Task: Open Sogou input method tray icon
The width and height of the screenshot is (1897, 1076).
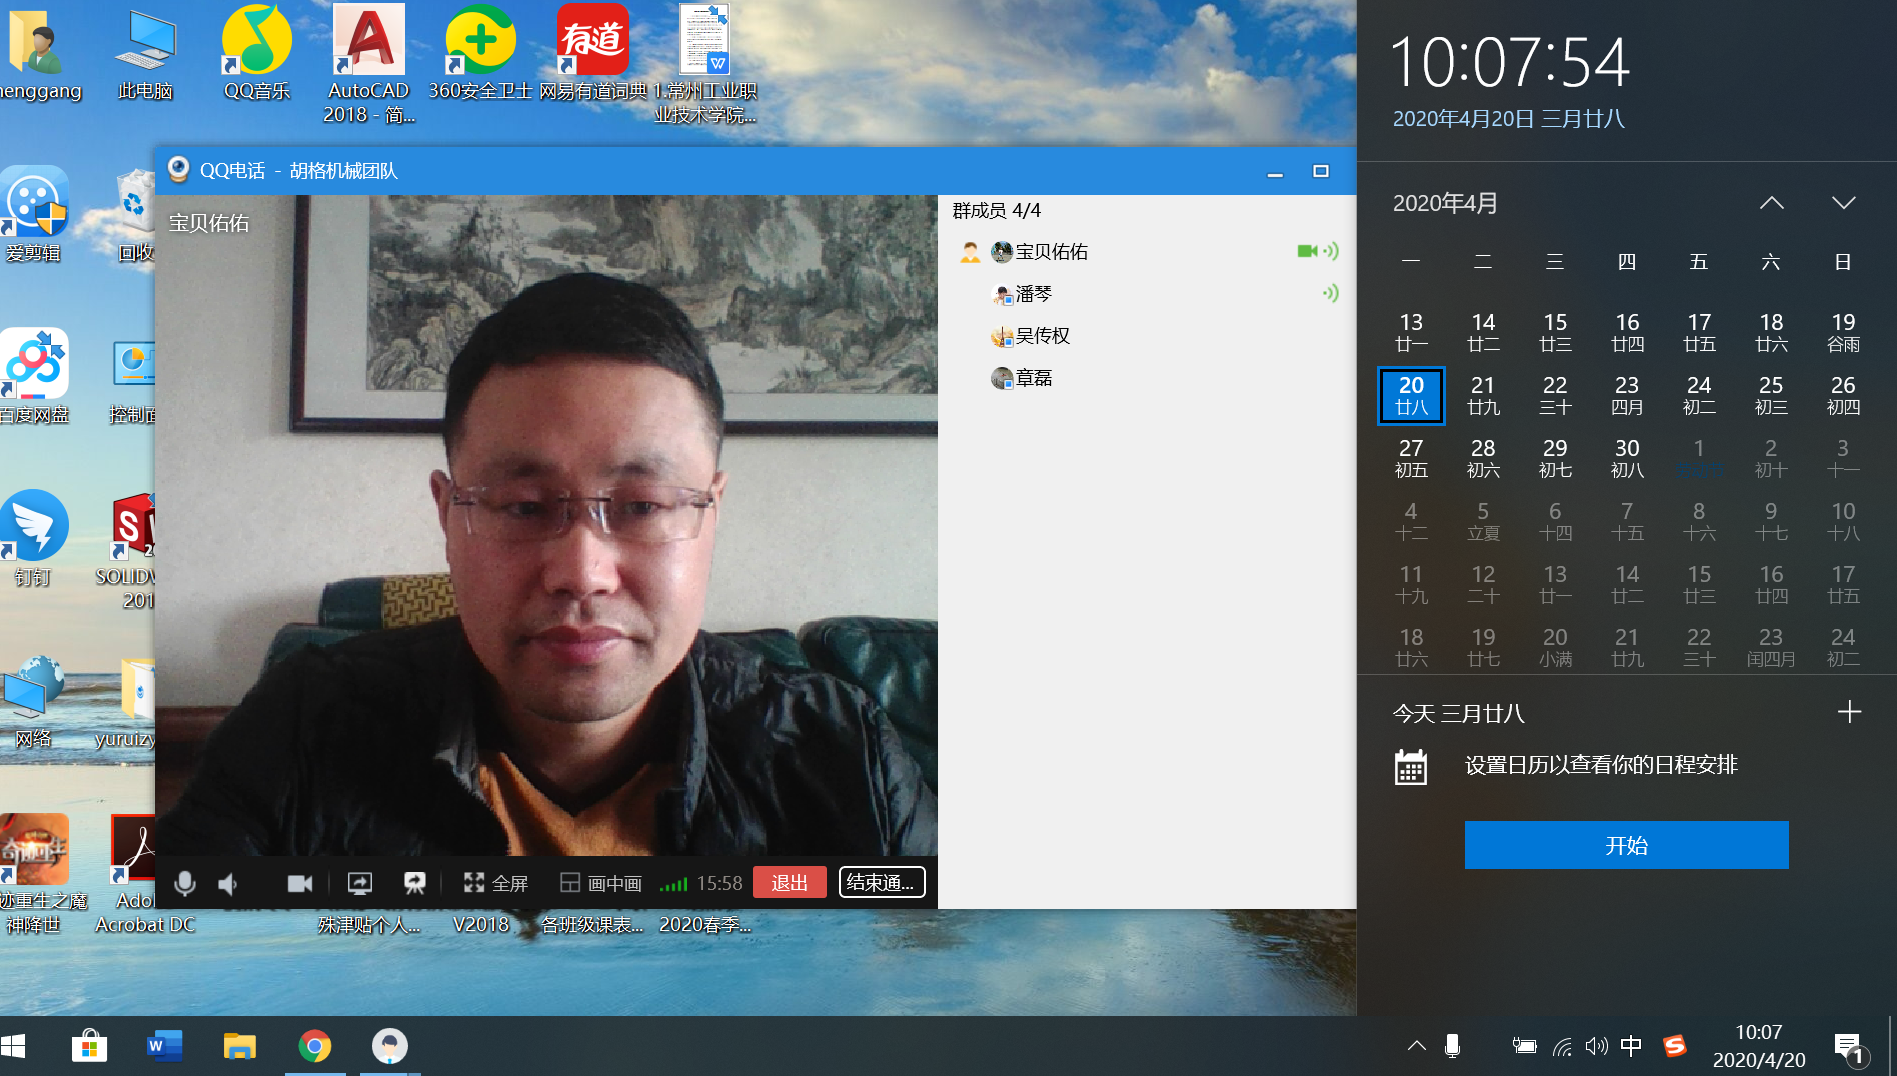Action: (x=1674, y=1046)
